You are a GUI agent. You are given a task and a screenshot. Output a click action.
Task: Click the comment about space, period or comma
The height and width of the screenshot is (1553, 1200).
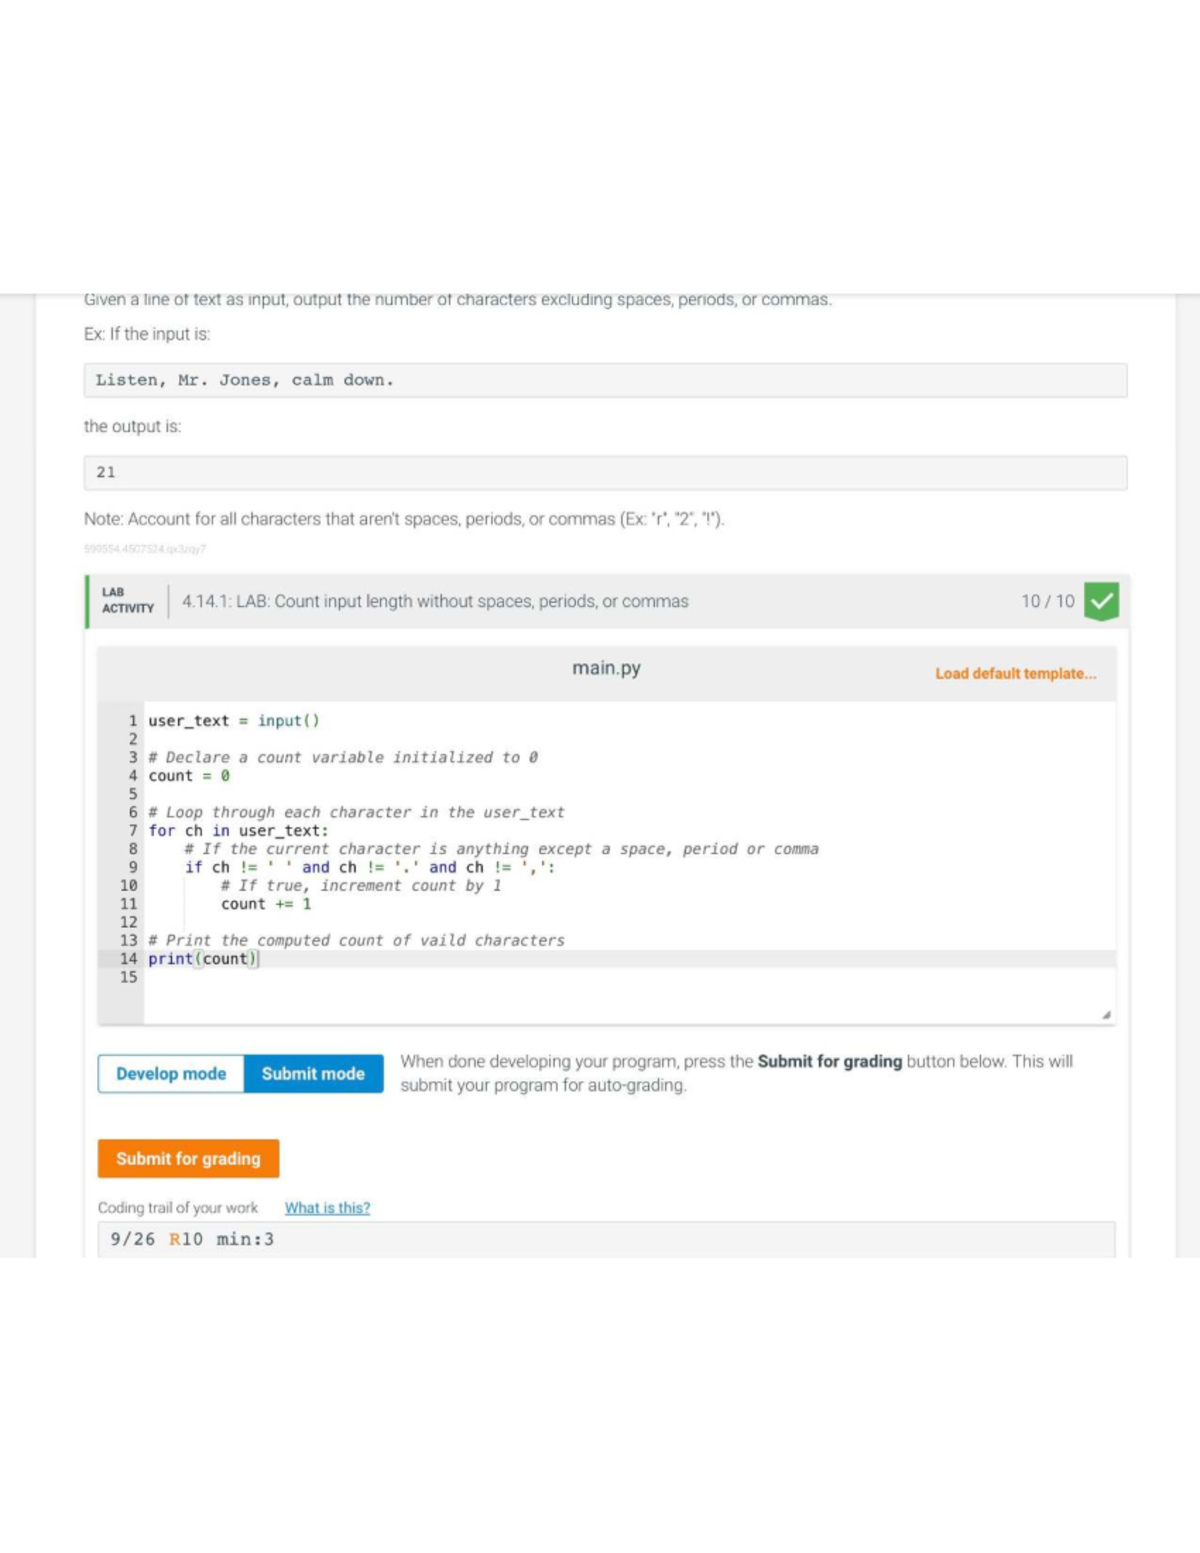tap(501, 849)
